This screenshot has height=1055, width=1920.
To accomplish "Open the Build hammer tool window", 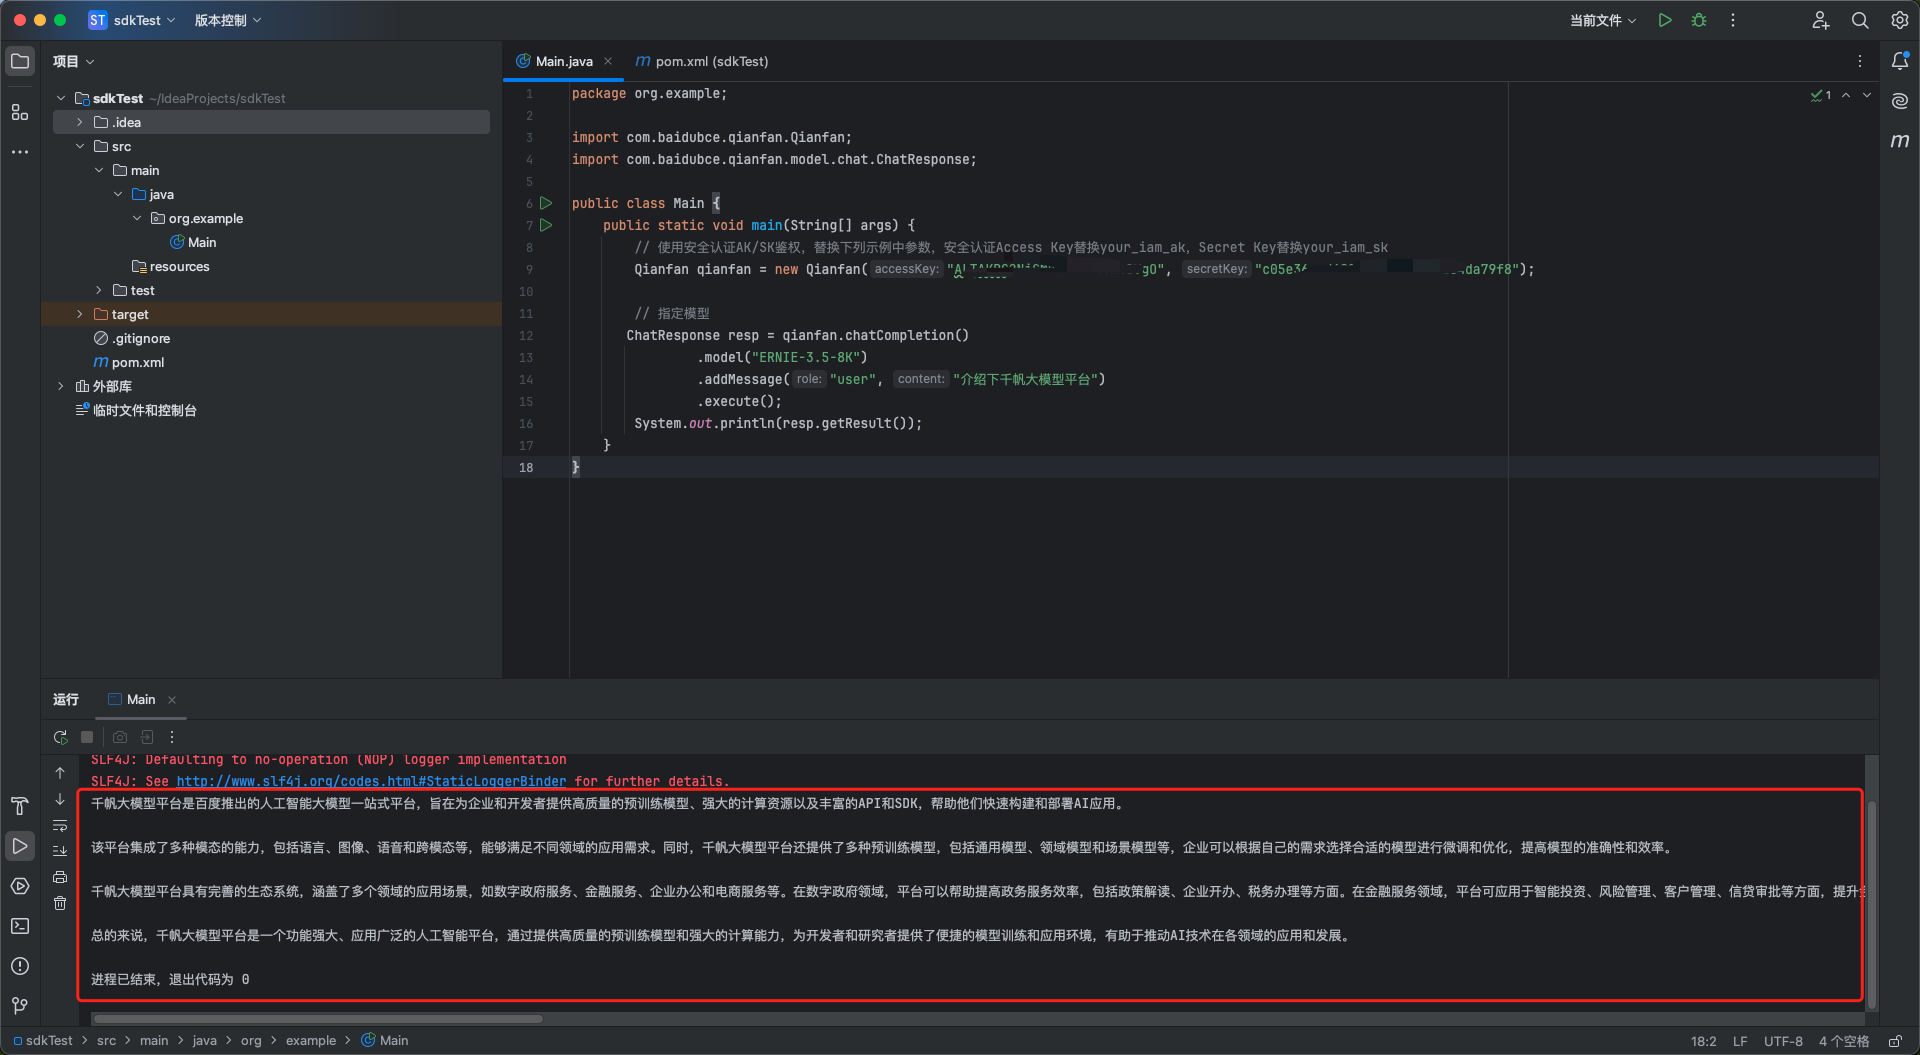I will pyautogui.click(x=20, y=806).
